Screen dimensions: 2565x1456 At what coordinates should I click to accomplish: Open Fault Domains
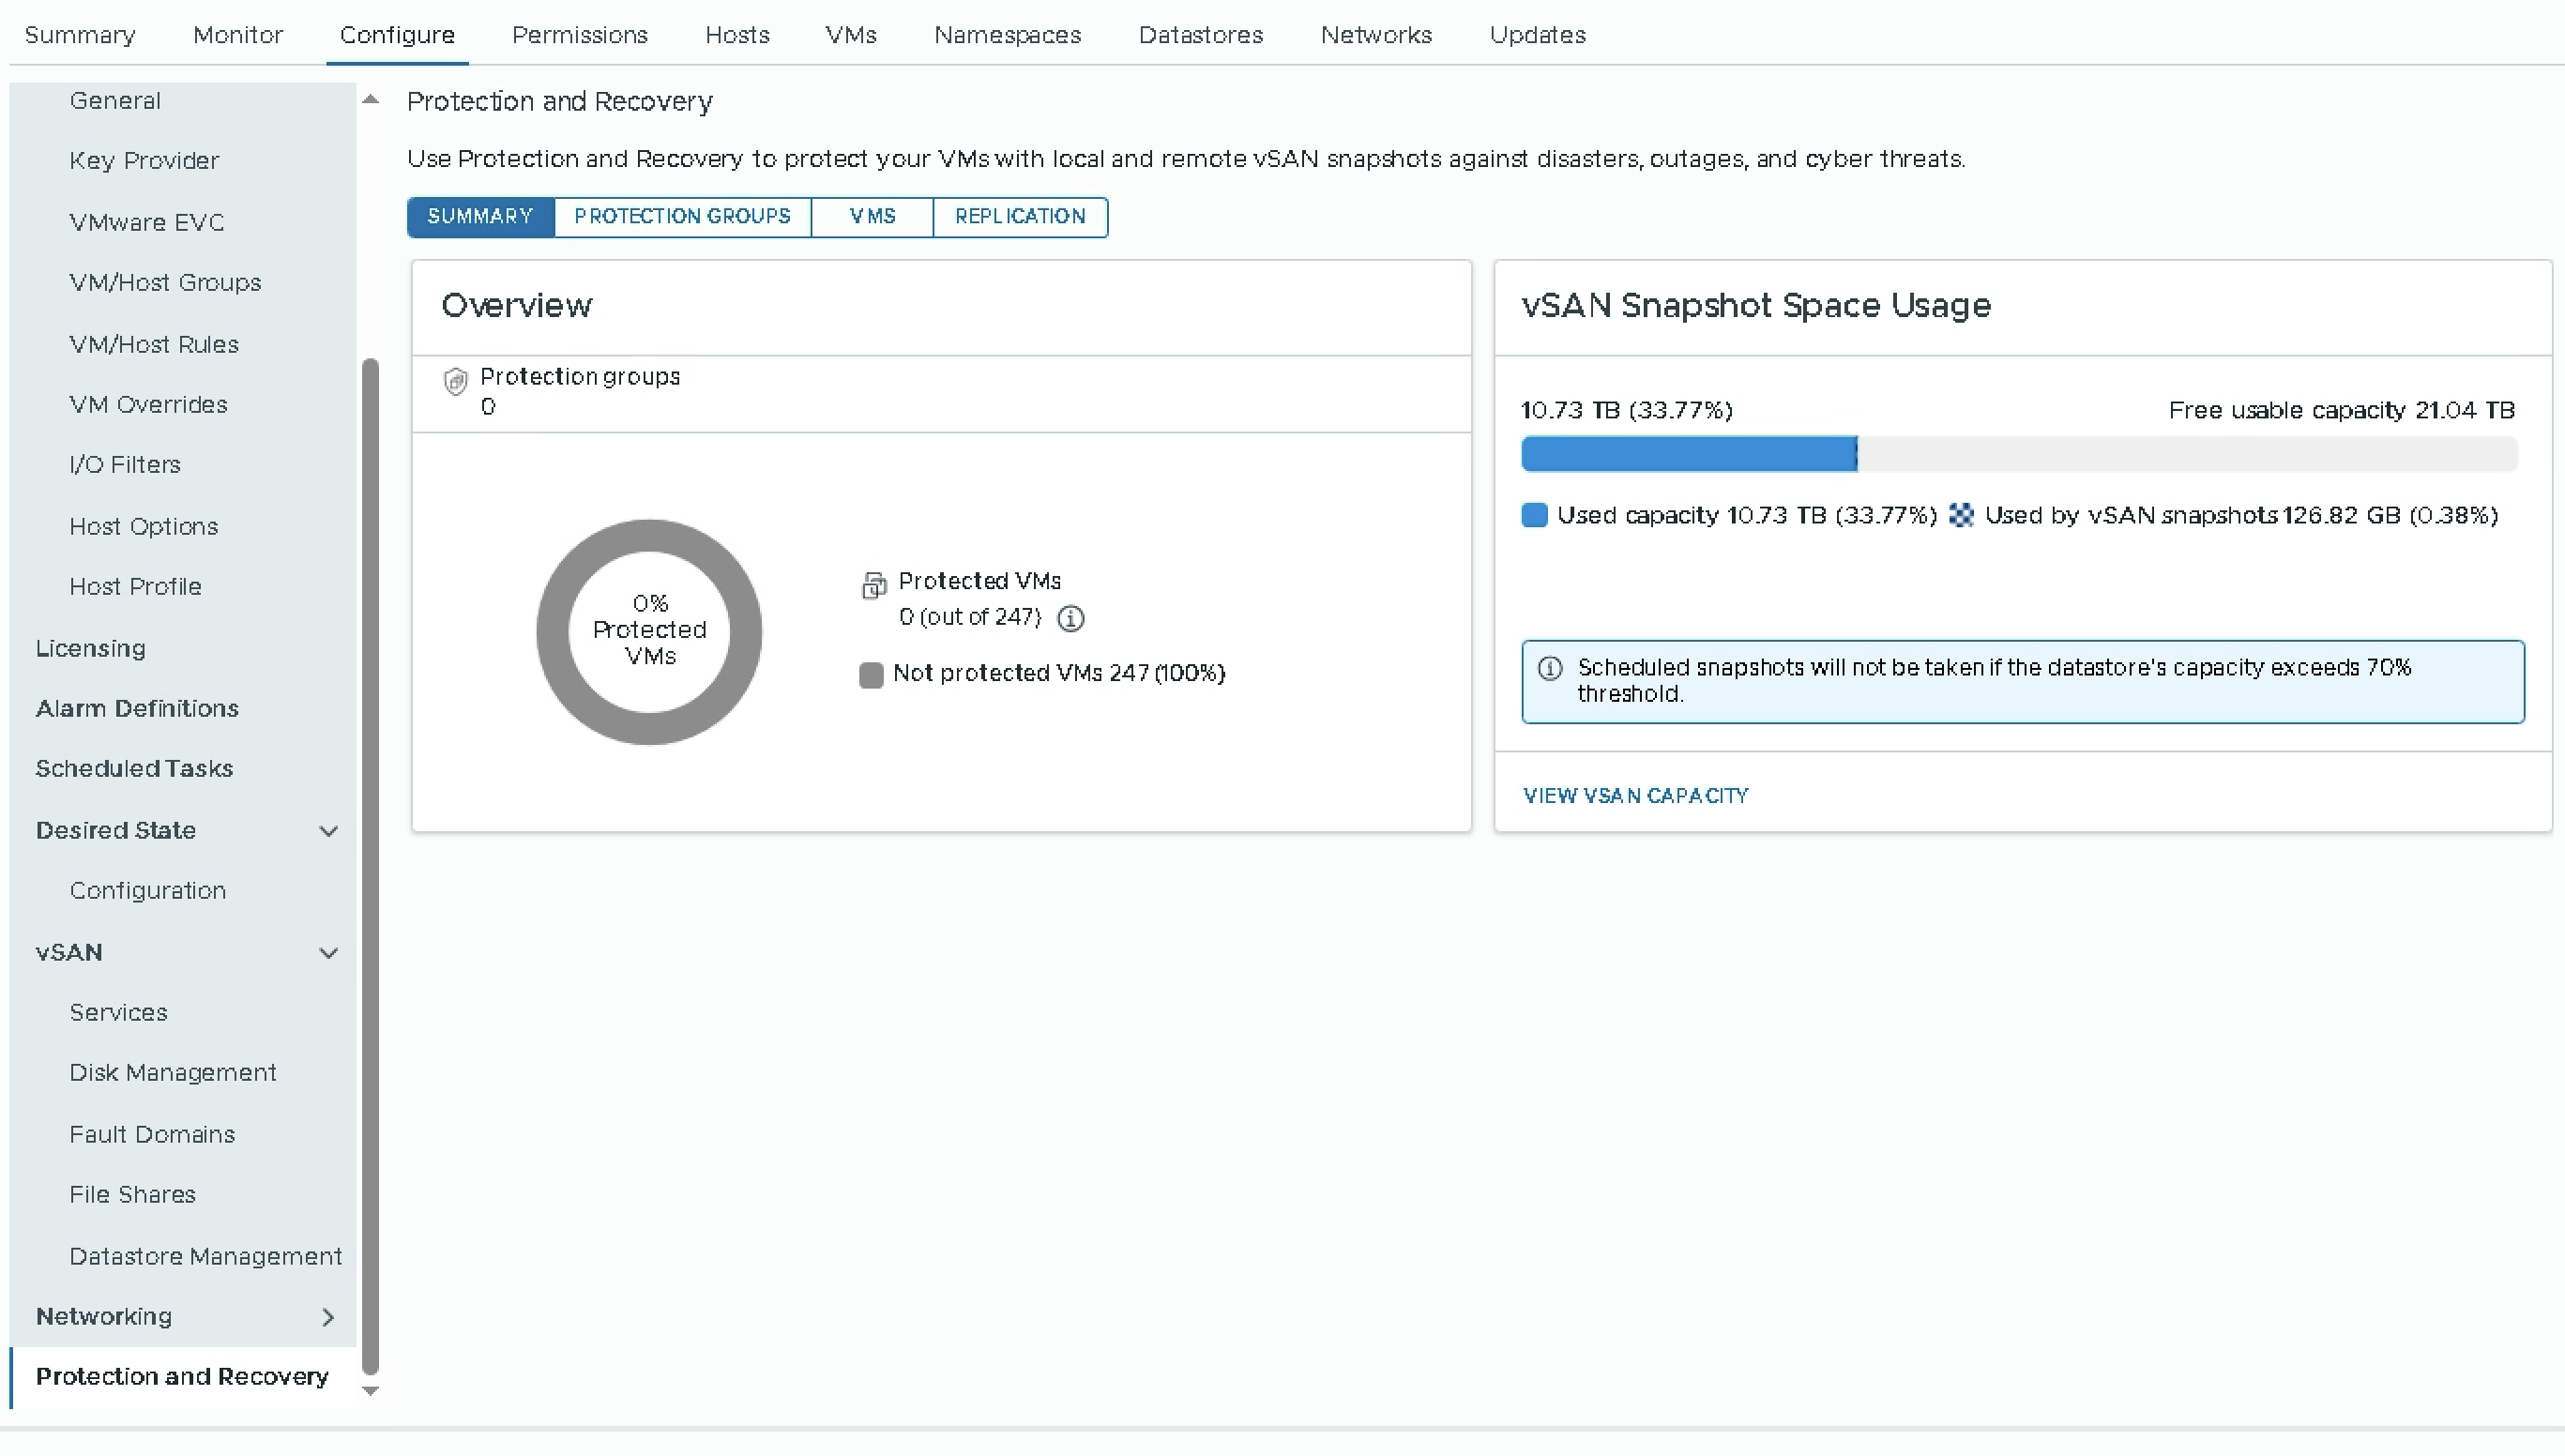[152, 1135]
